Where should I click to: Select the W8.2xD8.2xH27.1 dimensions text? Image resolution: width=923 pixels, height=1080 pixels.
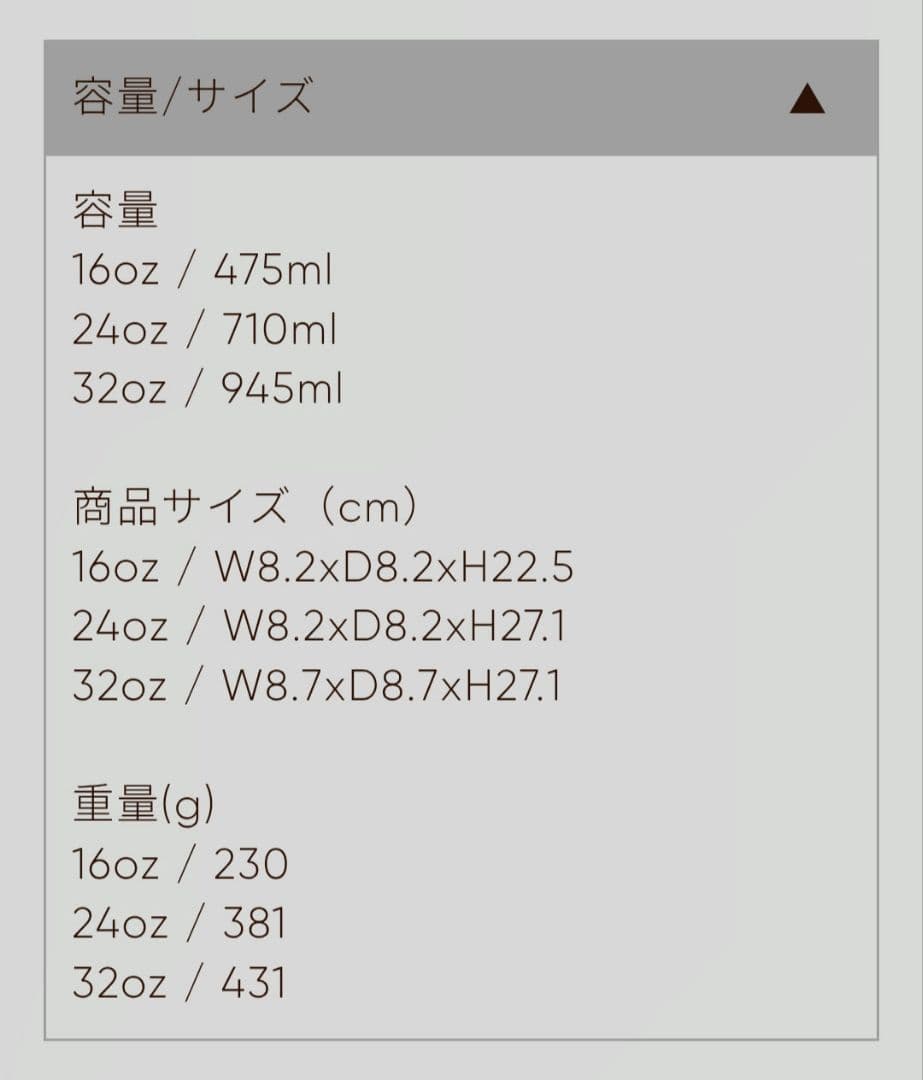click(394, 627)
